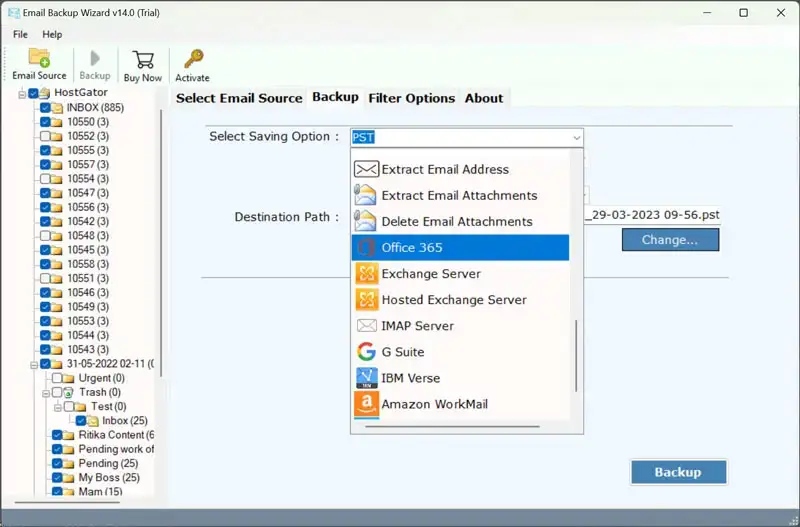Select Exchange Server list entry text

[431, 274]
